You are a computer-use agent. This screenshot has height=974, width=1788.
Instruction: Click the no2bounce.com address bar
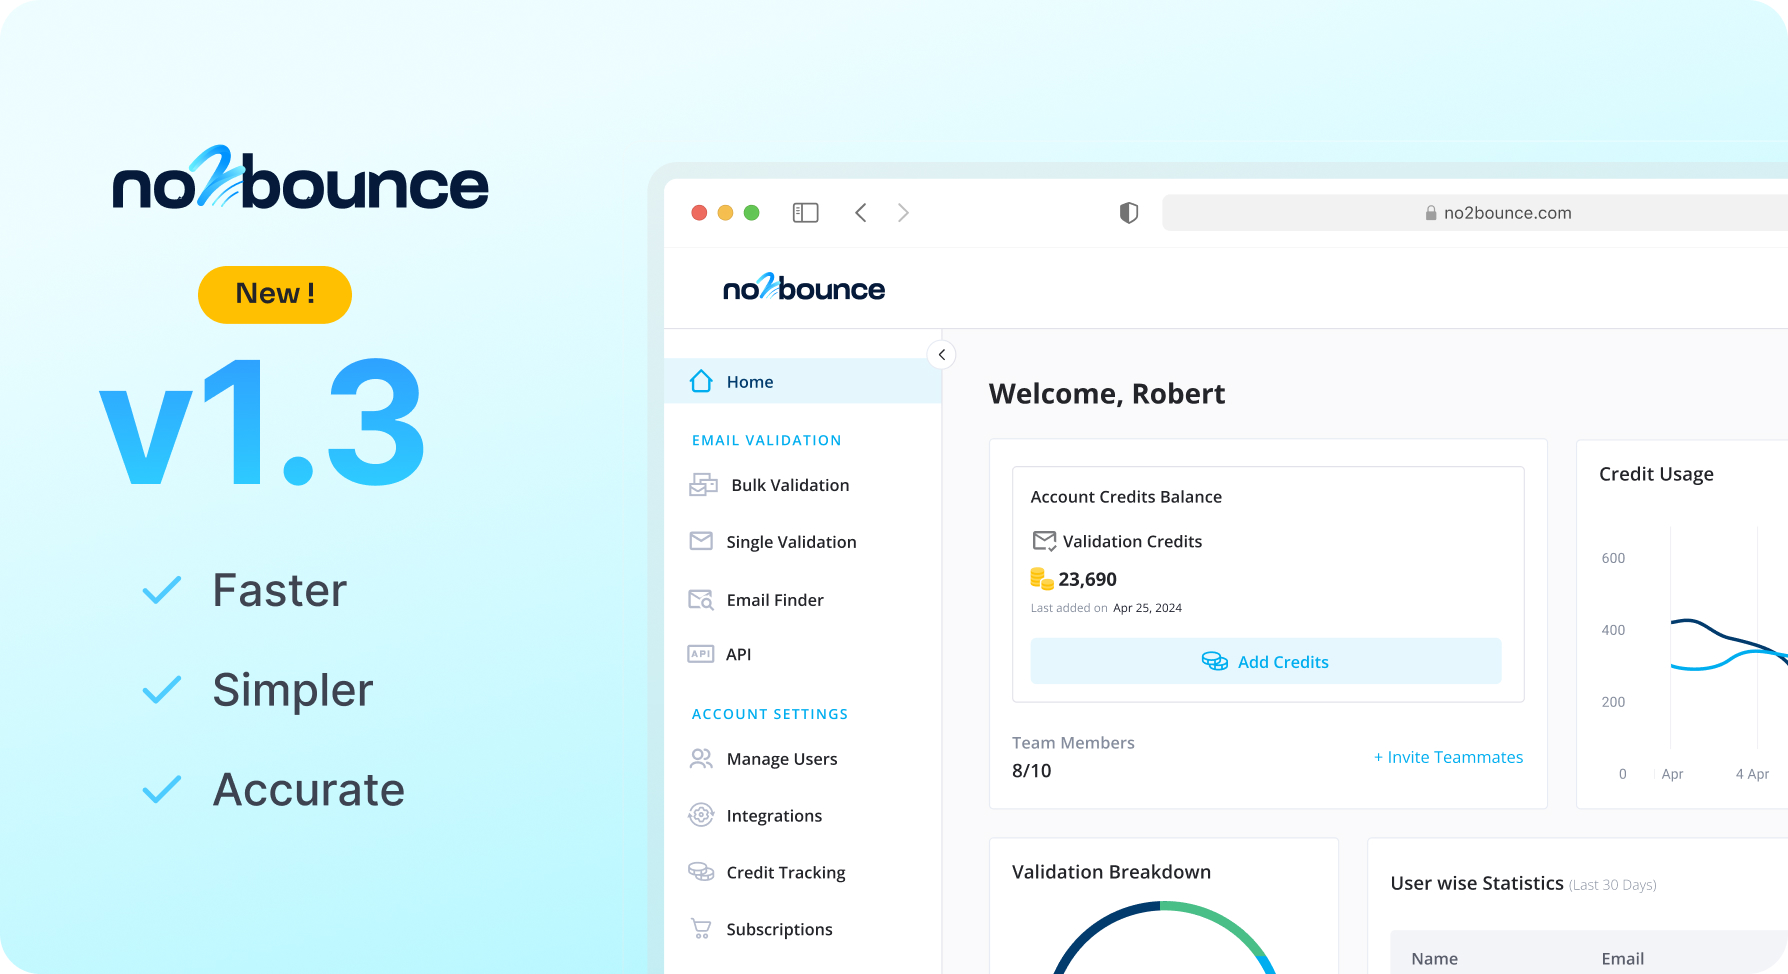click(x=1475, y=212)
